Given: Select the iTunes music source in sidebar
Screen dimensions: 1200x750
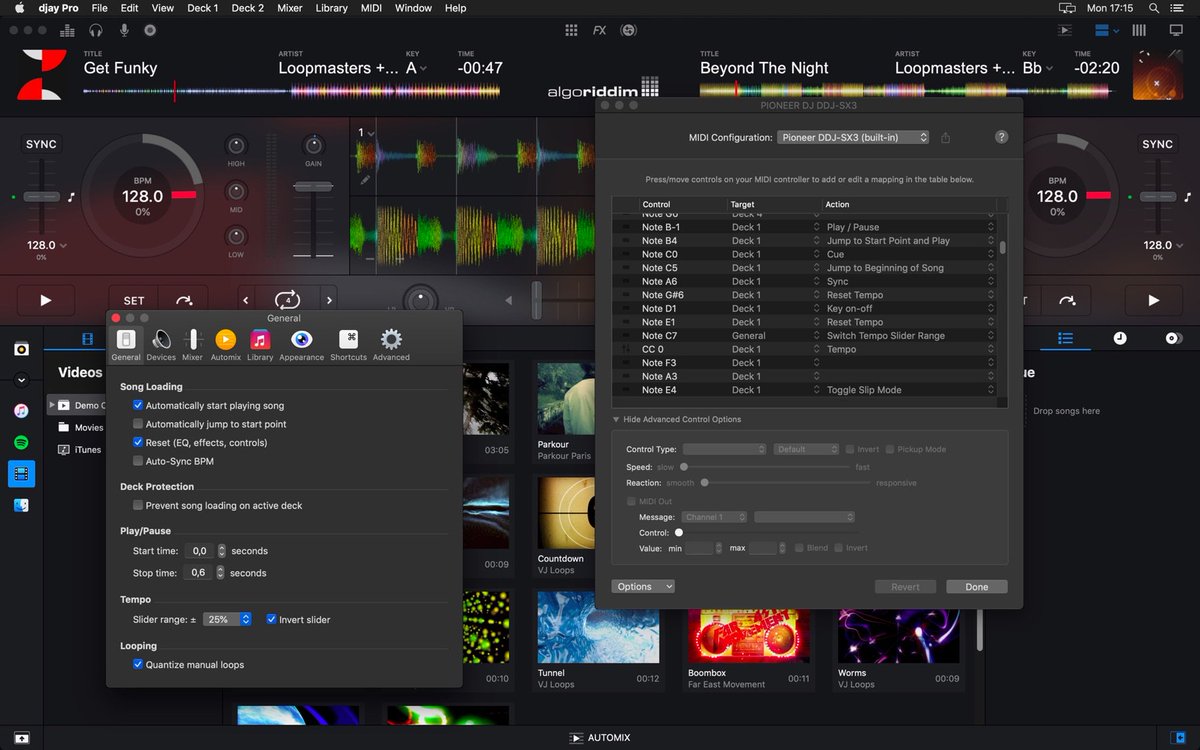Looking at the screenshot, I should (21, 410).
